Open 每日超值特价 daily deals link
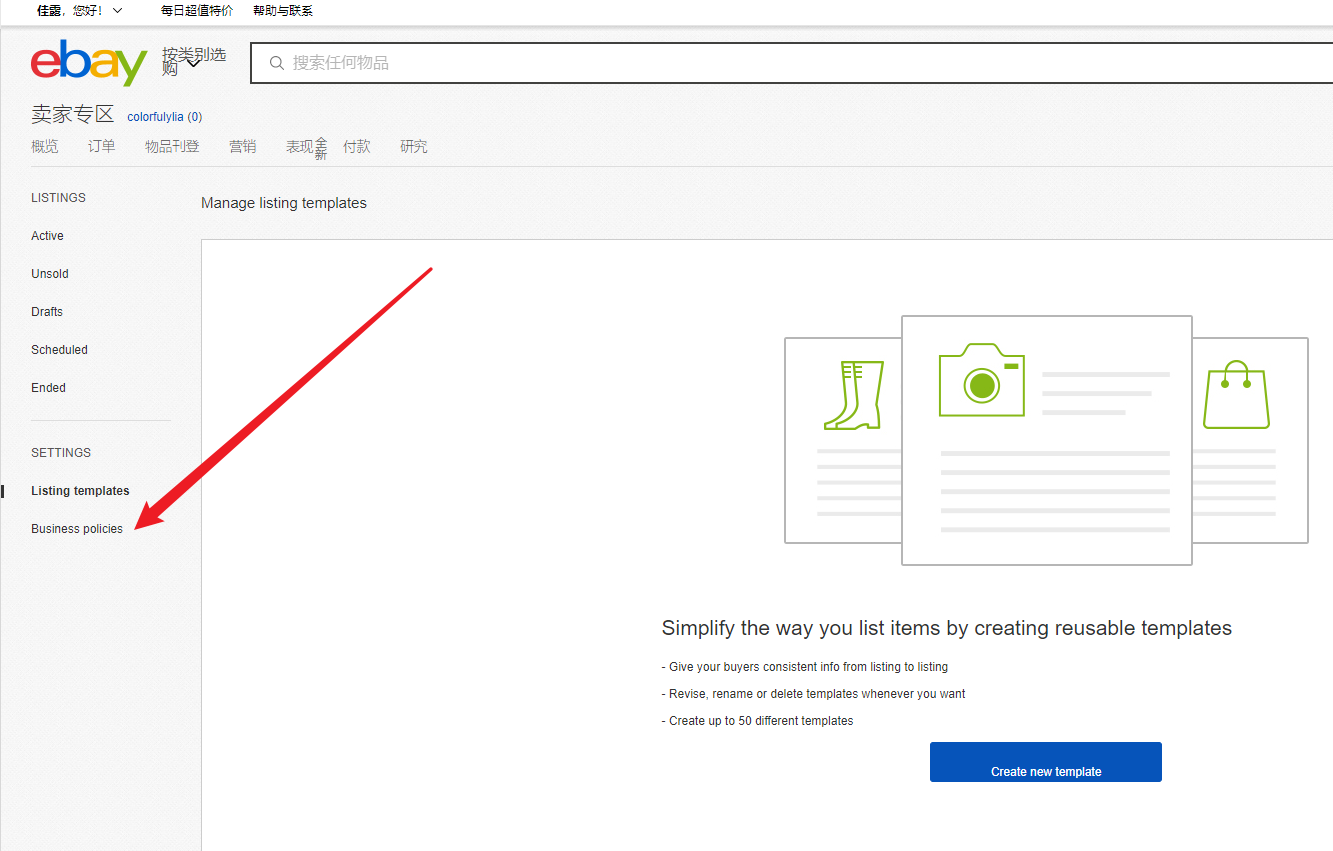 197,10
